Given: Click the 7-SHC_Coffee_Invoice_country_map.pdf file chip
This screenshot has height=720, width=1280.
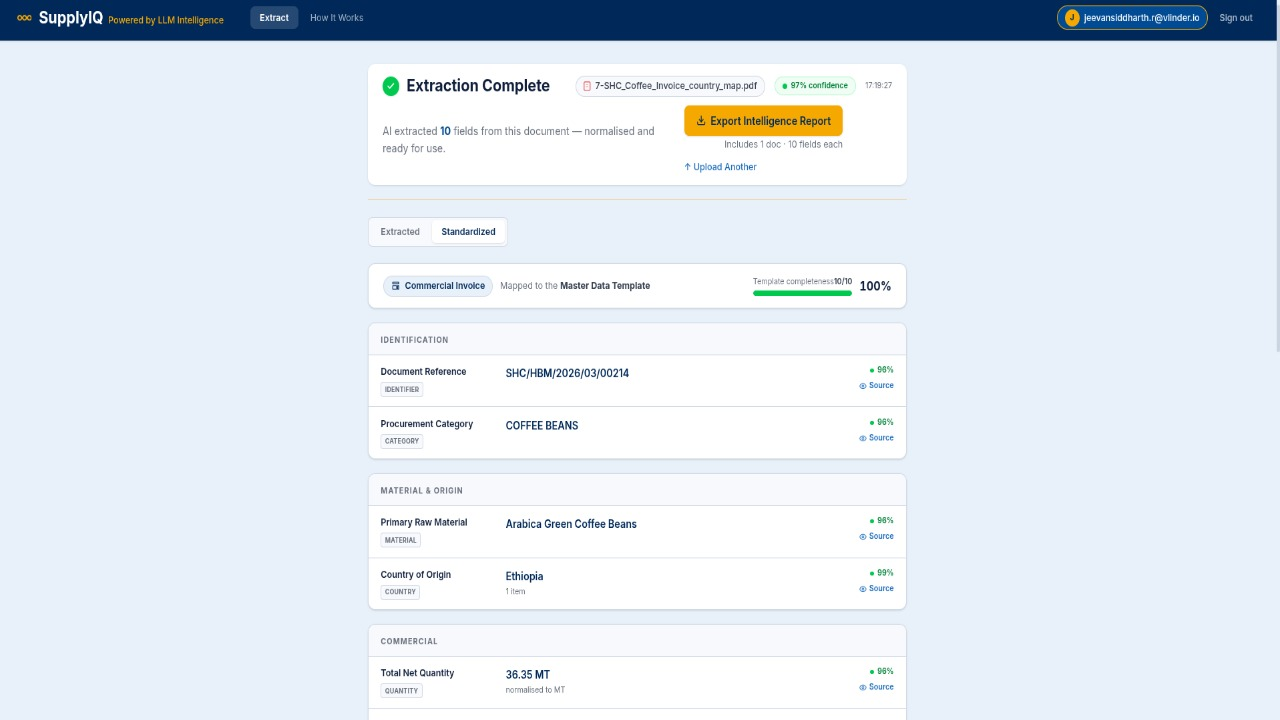Looking at the screenshot, I should tap(670, 86).
